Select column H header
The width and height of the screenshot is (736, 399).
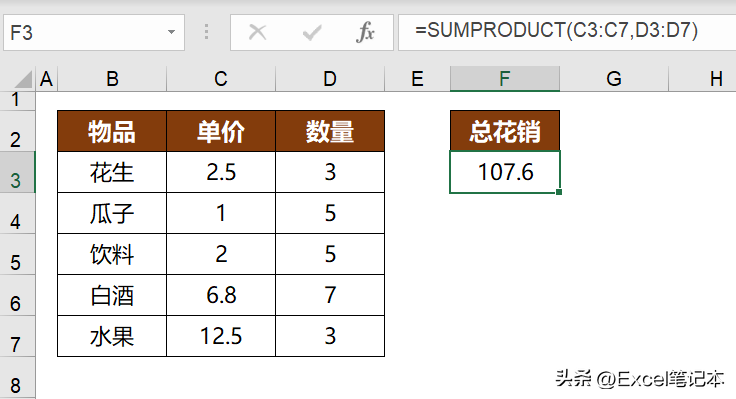click(716, 79)
